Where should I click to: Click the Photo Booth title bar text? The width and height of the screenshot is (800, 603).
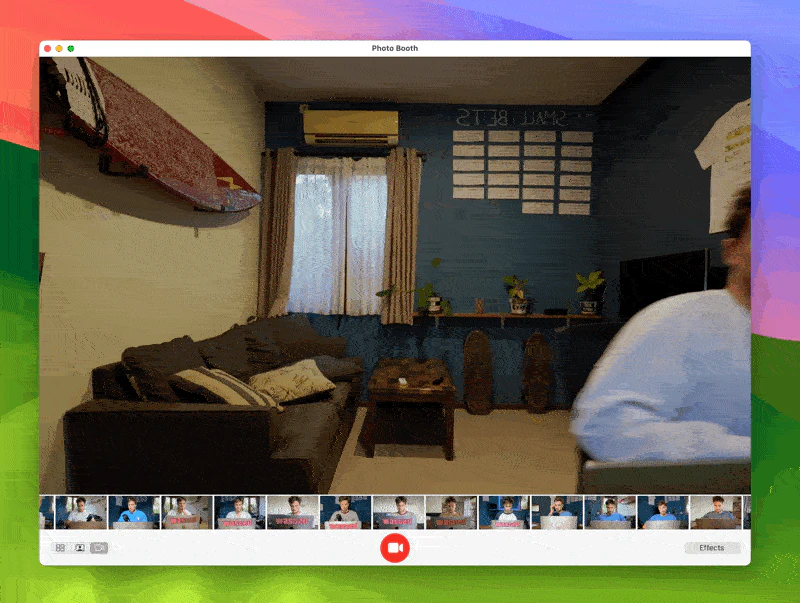point(394,48)
